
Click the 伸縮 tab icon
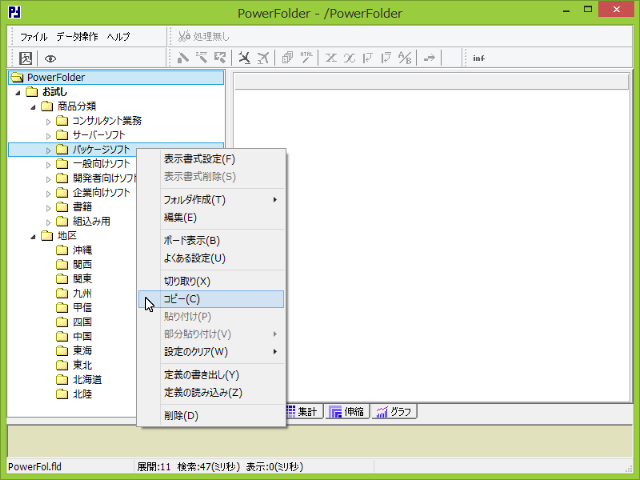coord(336,412)
